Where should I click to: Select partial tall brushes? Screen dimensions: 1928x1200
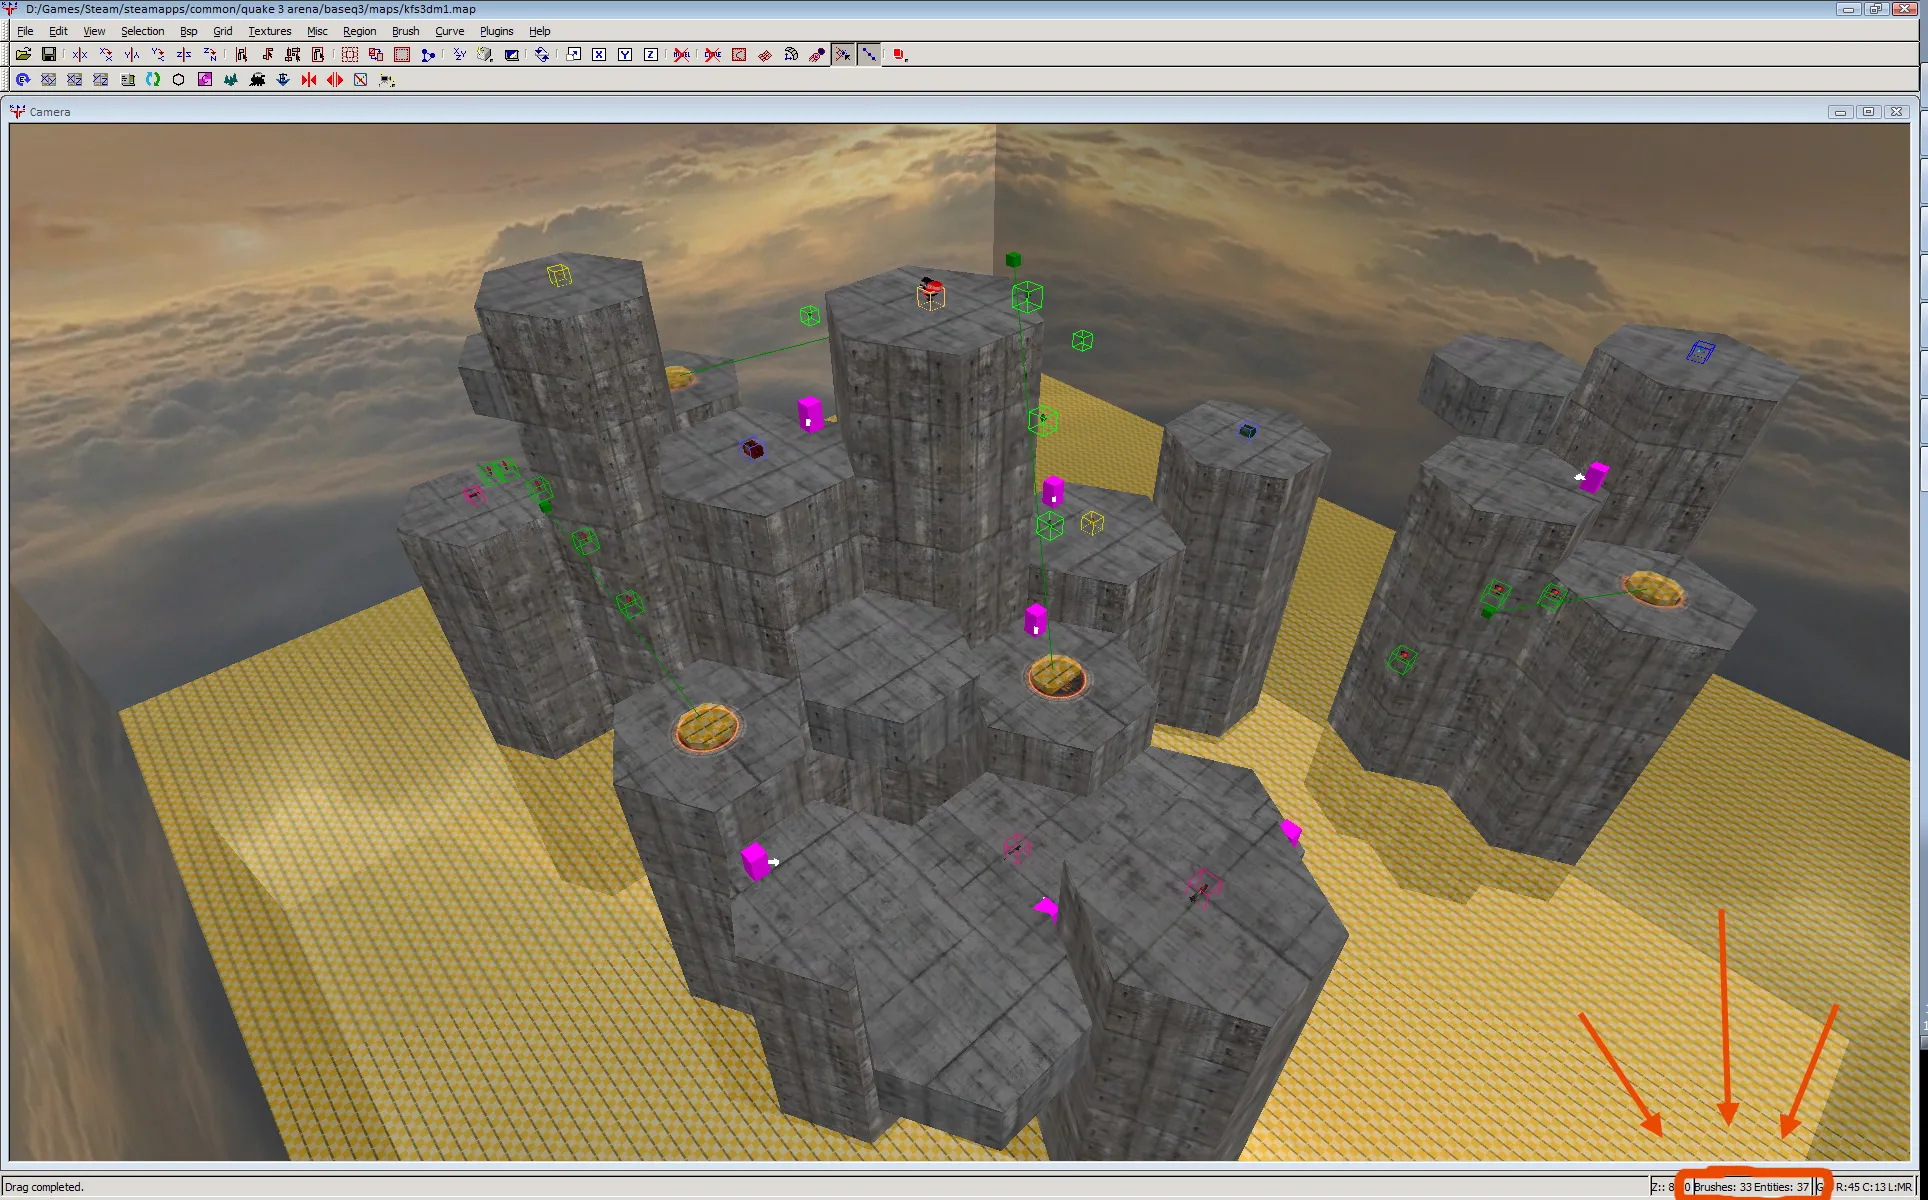(x=293, y=55)
